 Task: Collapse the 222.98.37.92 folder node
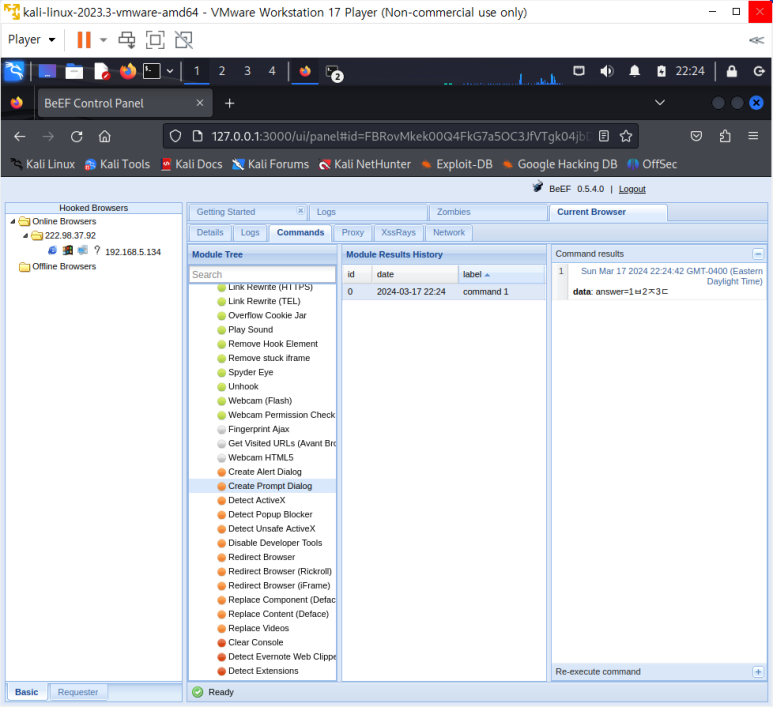coord(25,236)
